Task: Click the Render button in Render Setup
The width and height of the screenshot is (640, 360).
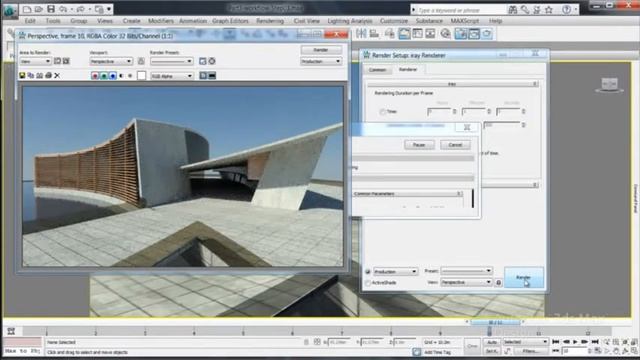Action: 524,278
